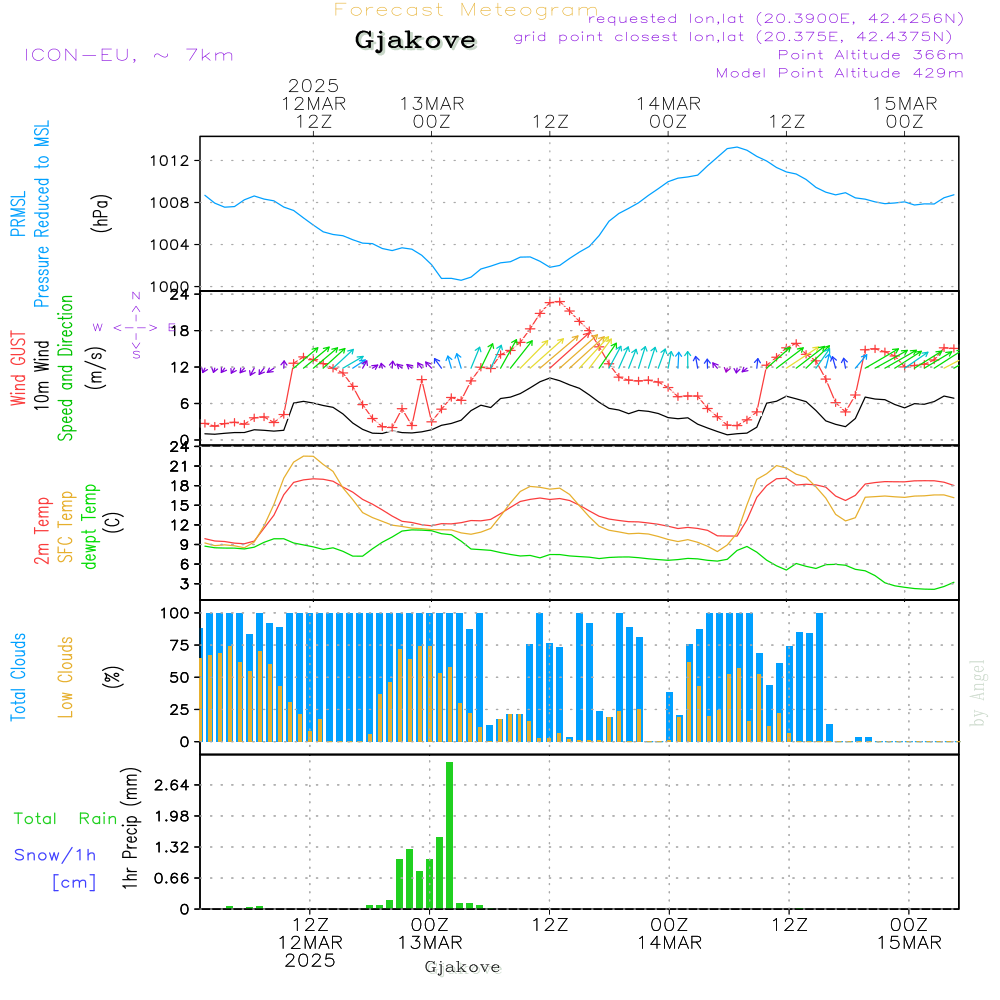This screenshot has width=1000, height=1000.
Task: Click the Total Rain legend label
Action: click(x=66, y=818)
